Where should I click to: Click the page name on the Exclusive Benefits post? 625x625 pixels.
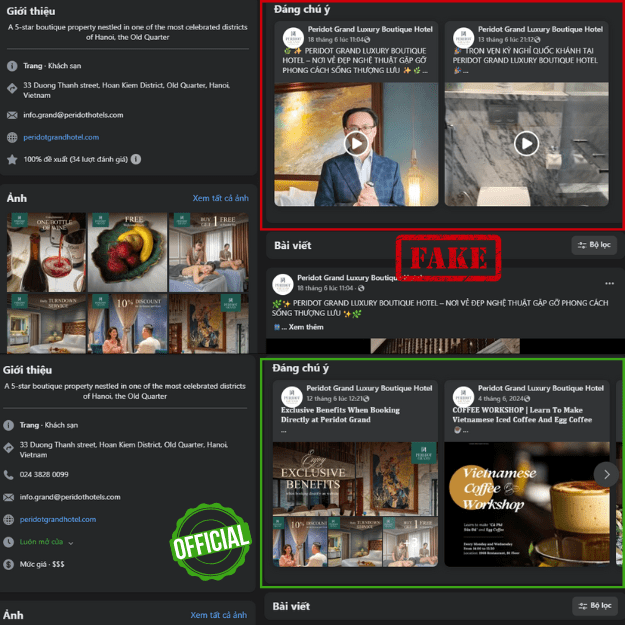[x=369, y=388]
